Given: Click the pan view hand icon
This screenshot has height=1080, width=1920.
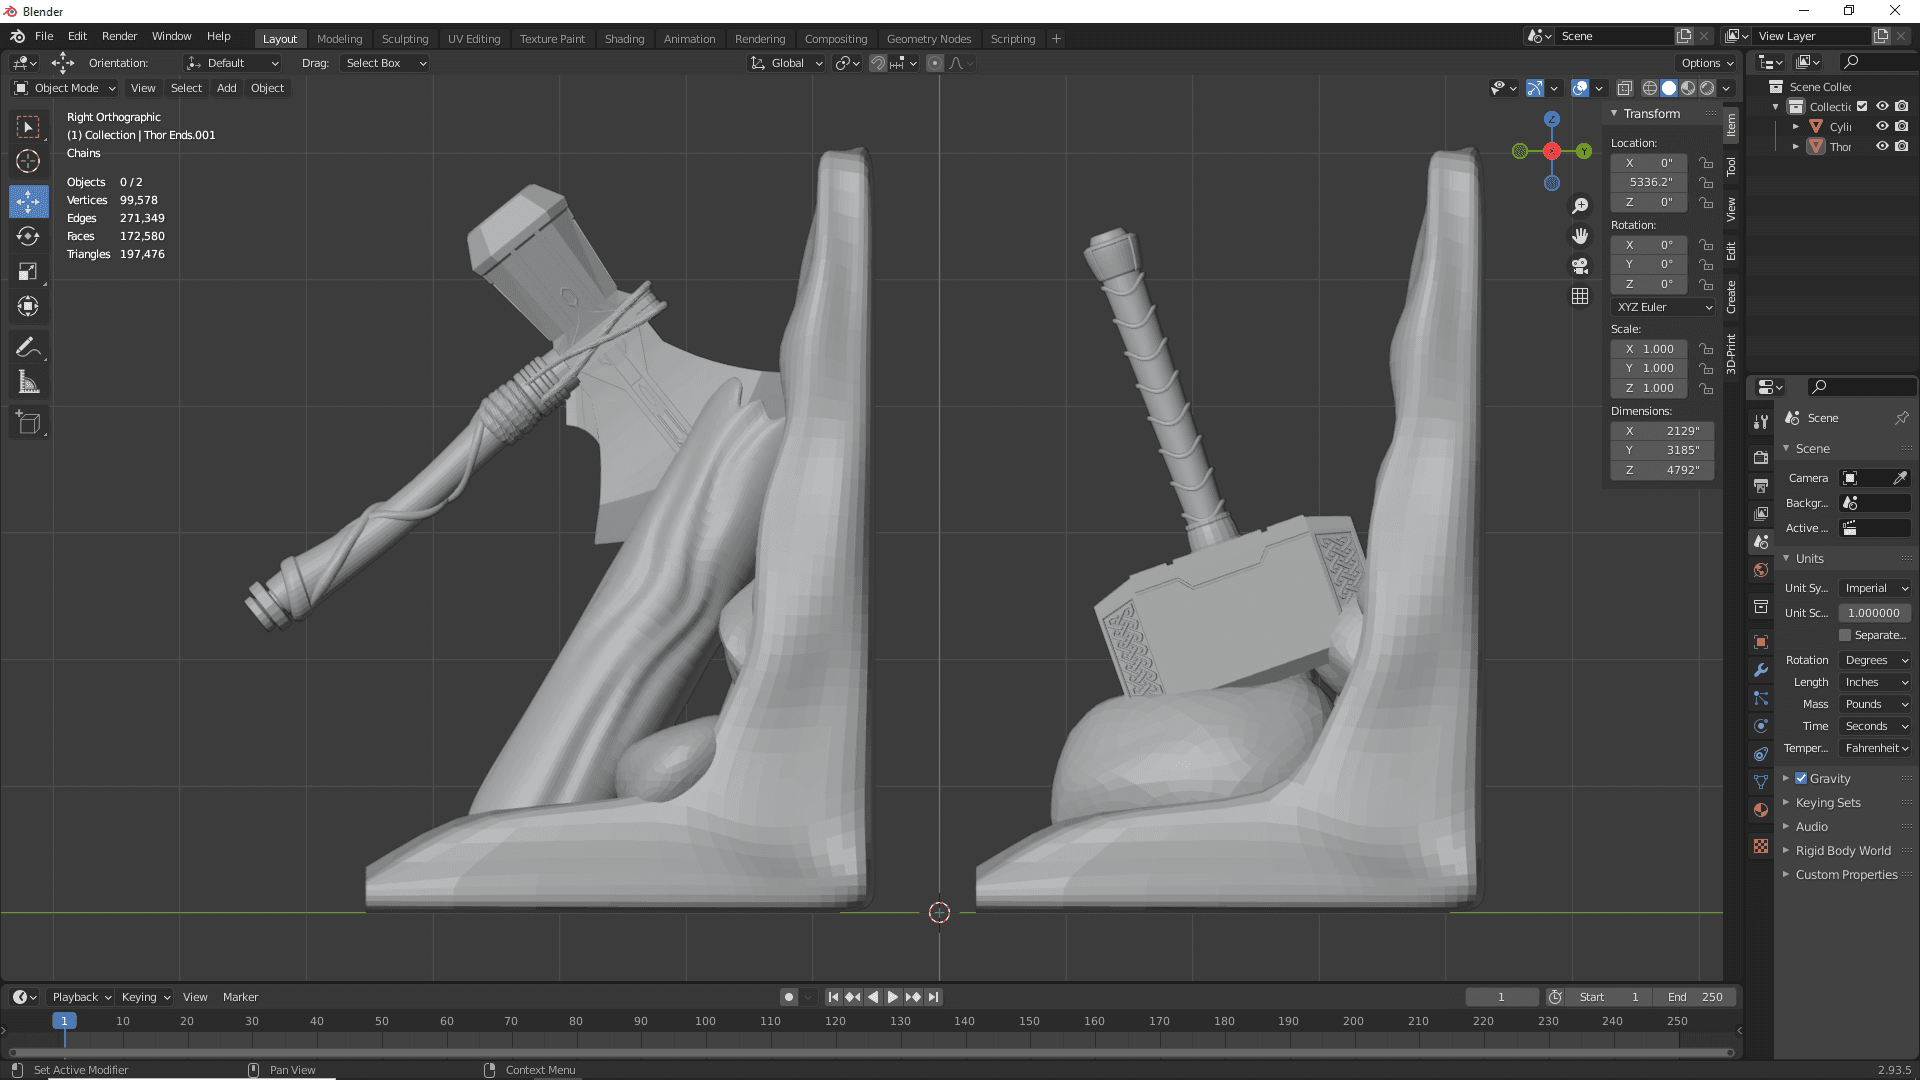Looking at the screenshot, I should (x=1580, y=236).
